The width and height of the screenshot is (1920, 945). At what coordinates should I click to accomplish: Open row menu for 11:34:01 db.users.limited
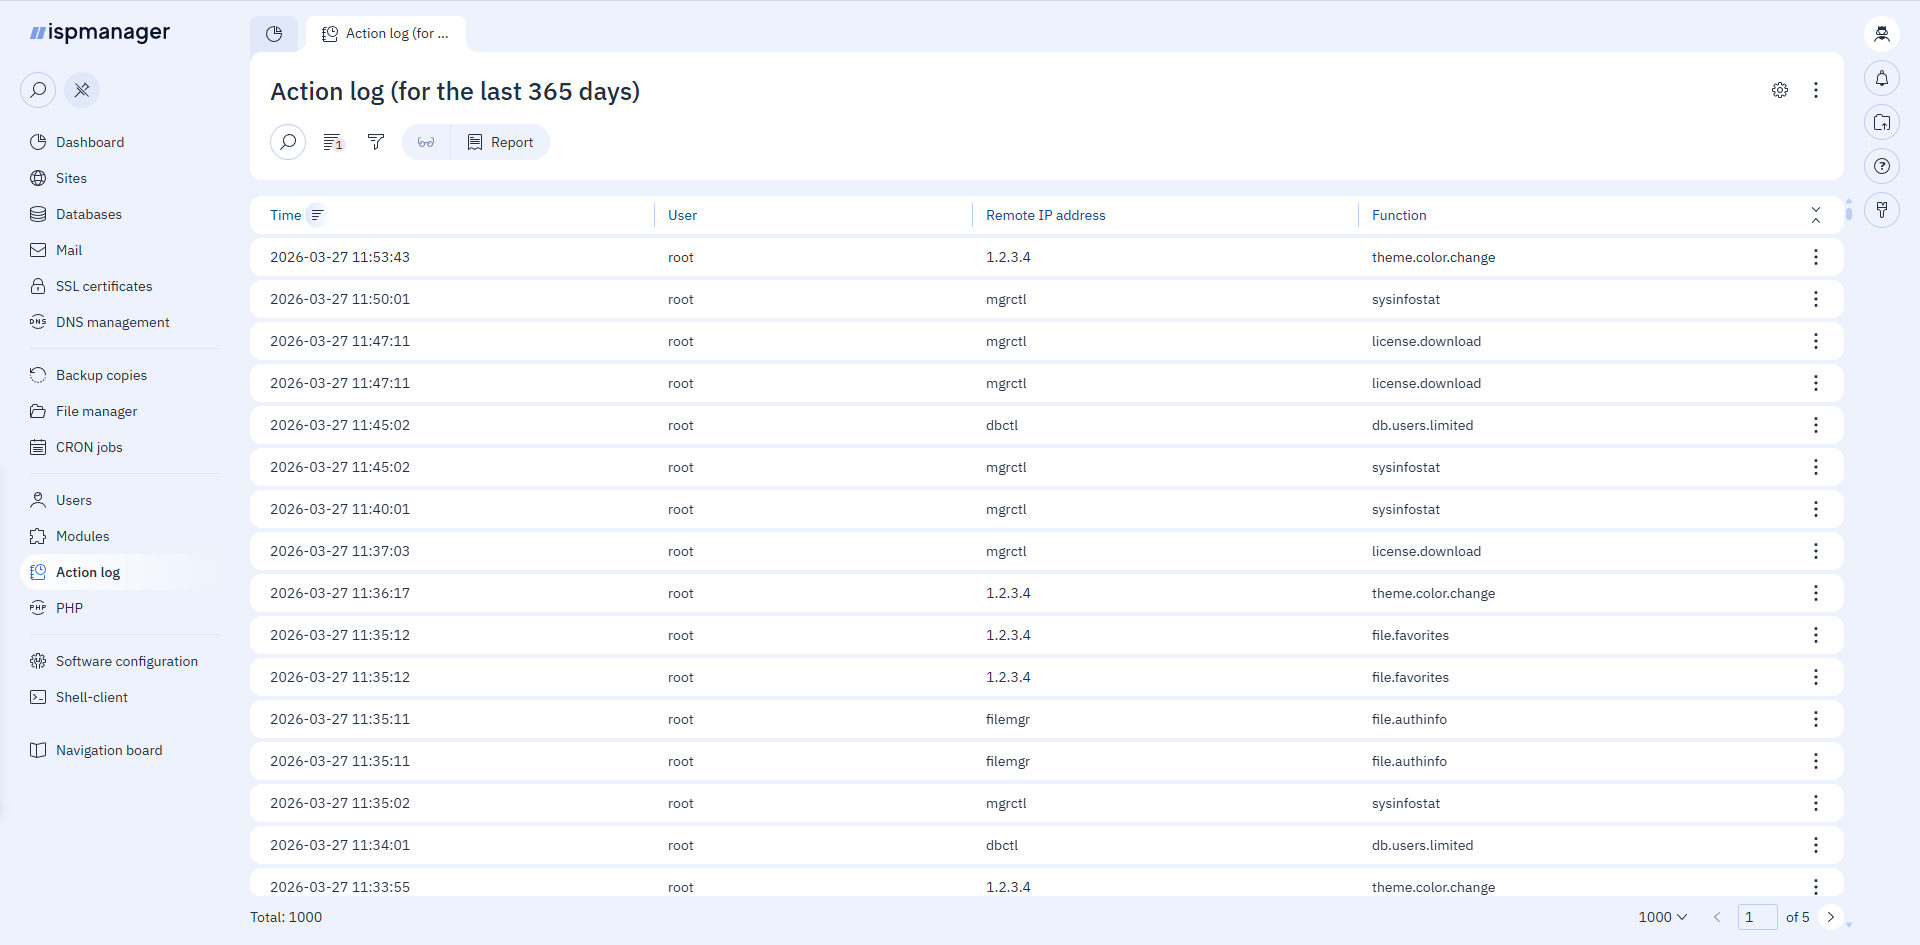click(x=1816, y=845)
